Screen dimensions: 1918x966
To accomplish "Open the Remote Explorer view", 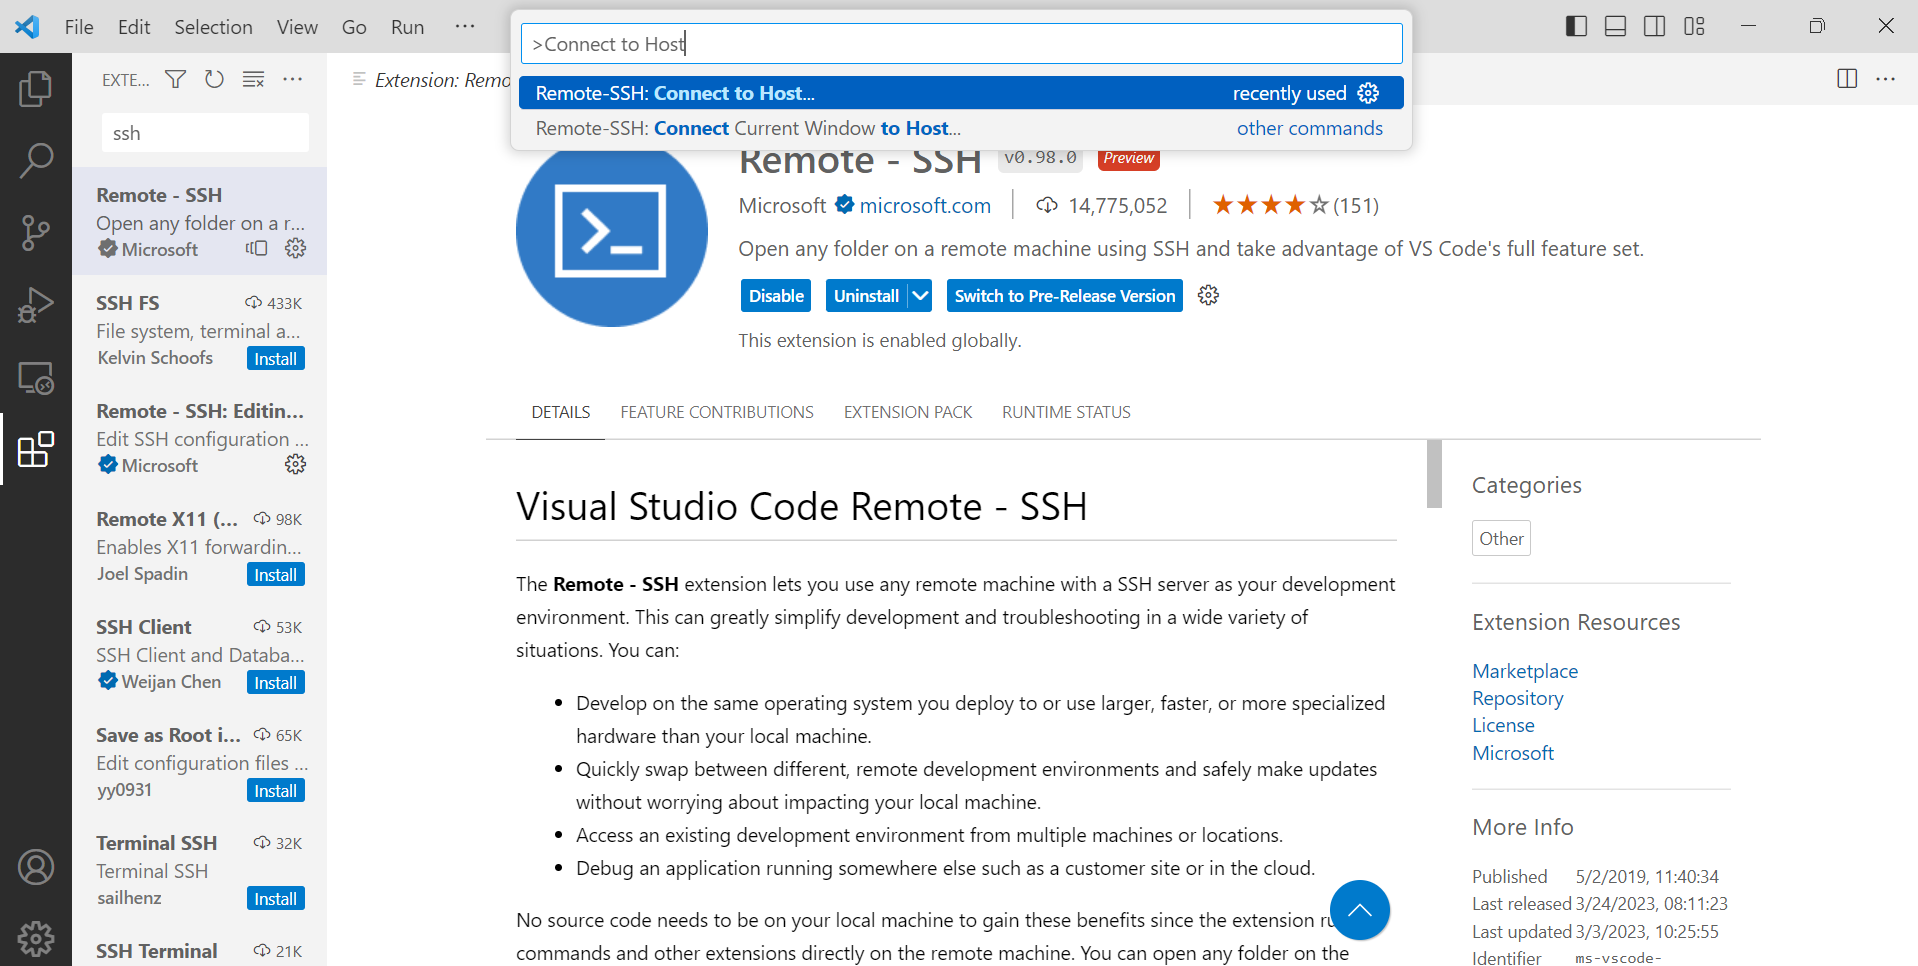I will click(x=36, y=377).
